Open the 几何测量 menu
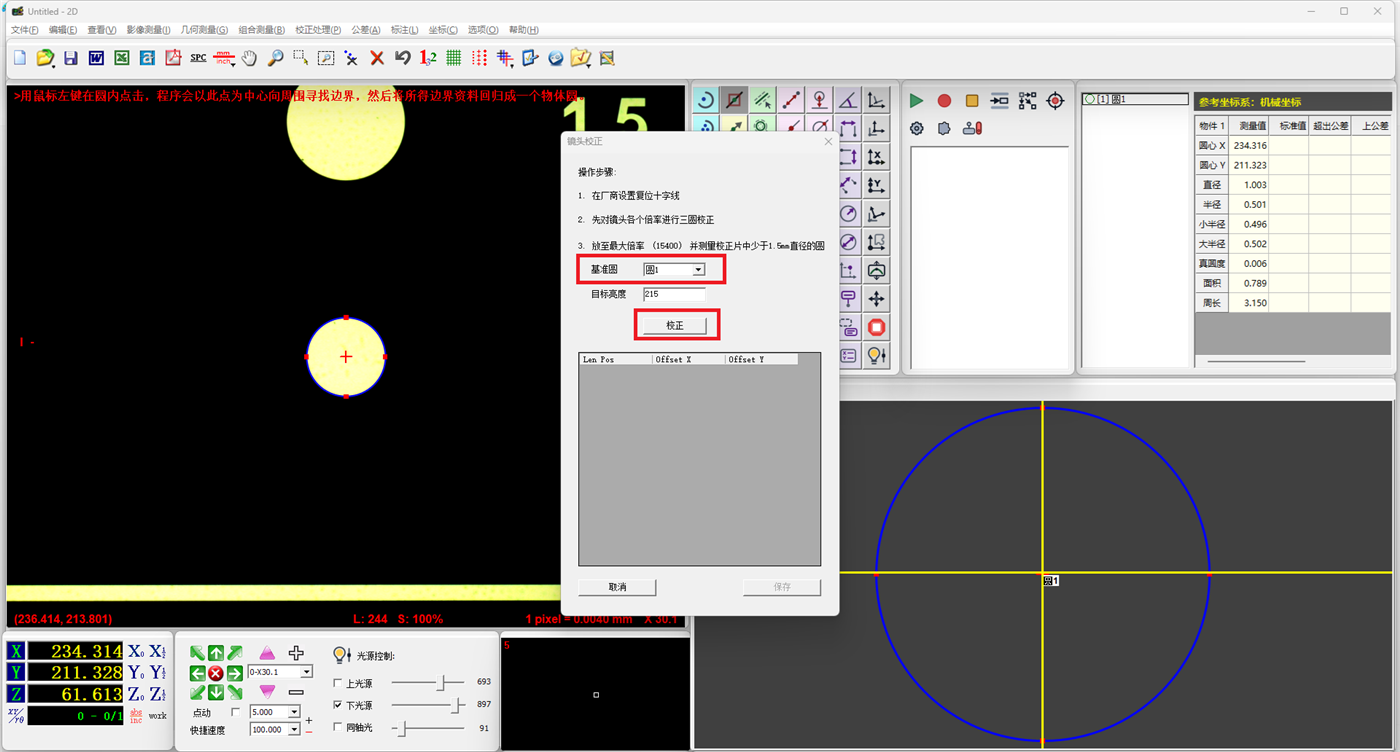1400x752 pixels. (x=204, y=30)
